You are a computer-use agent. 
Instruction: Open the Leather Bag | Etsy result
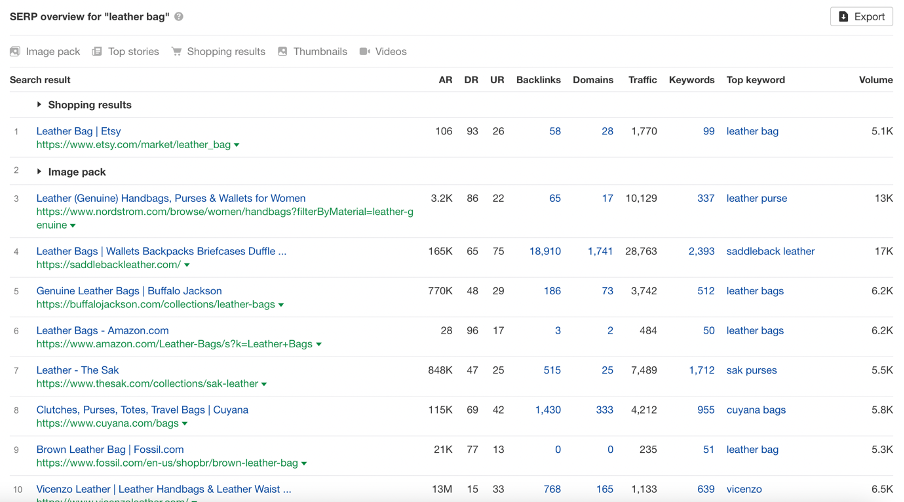(x=78, y=131)
